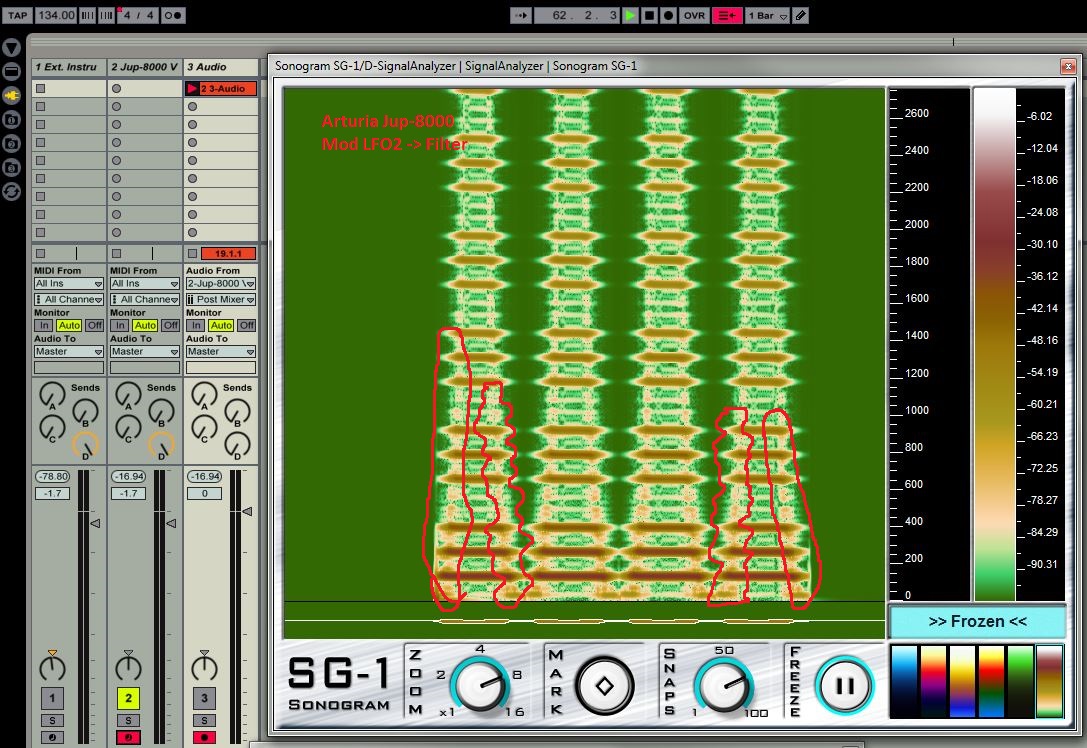Viewport: 1087px width, 748px height.
Task: Toggle track 1 activator button
Action: (x=52, y=698)
